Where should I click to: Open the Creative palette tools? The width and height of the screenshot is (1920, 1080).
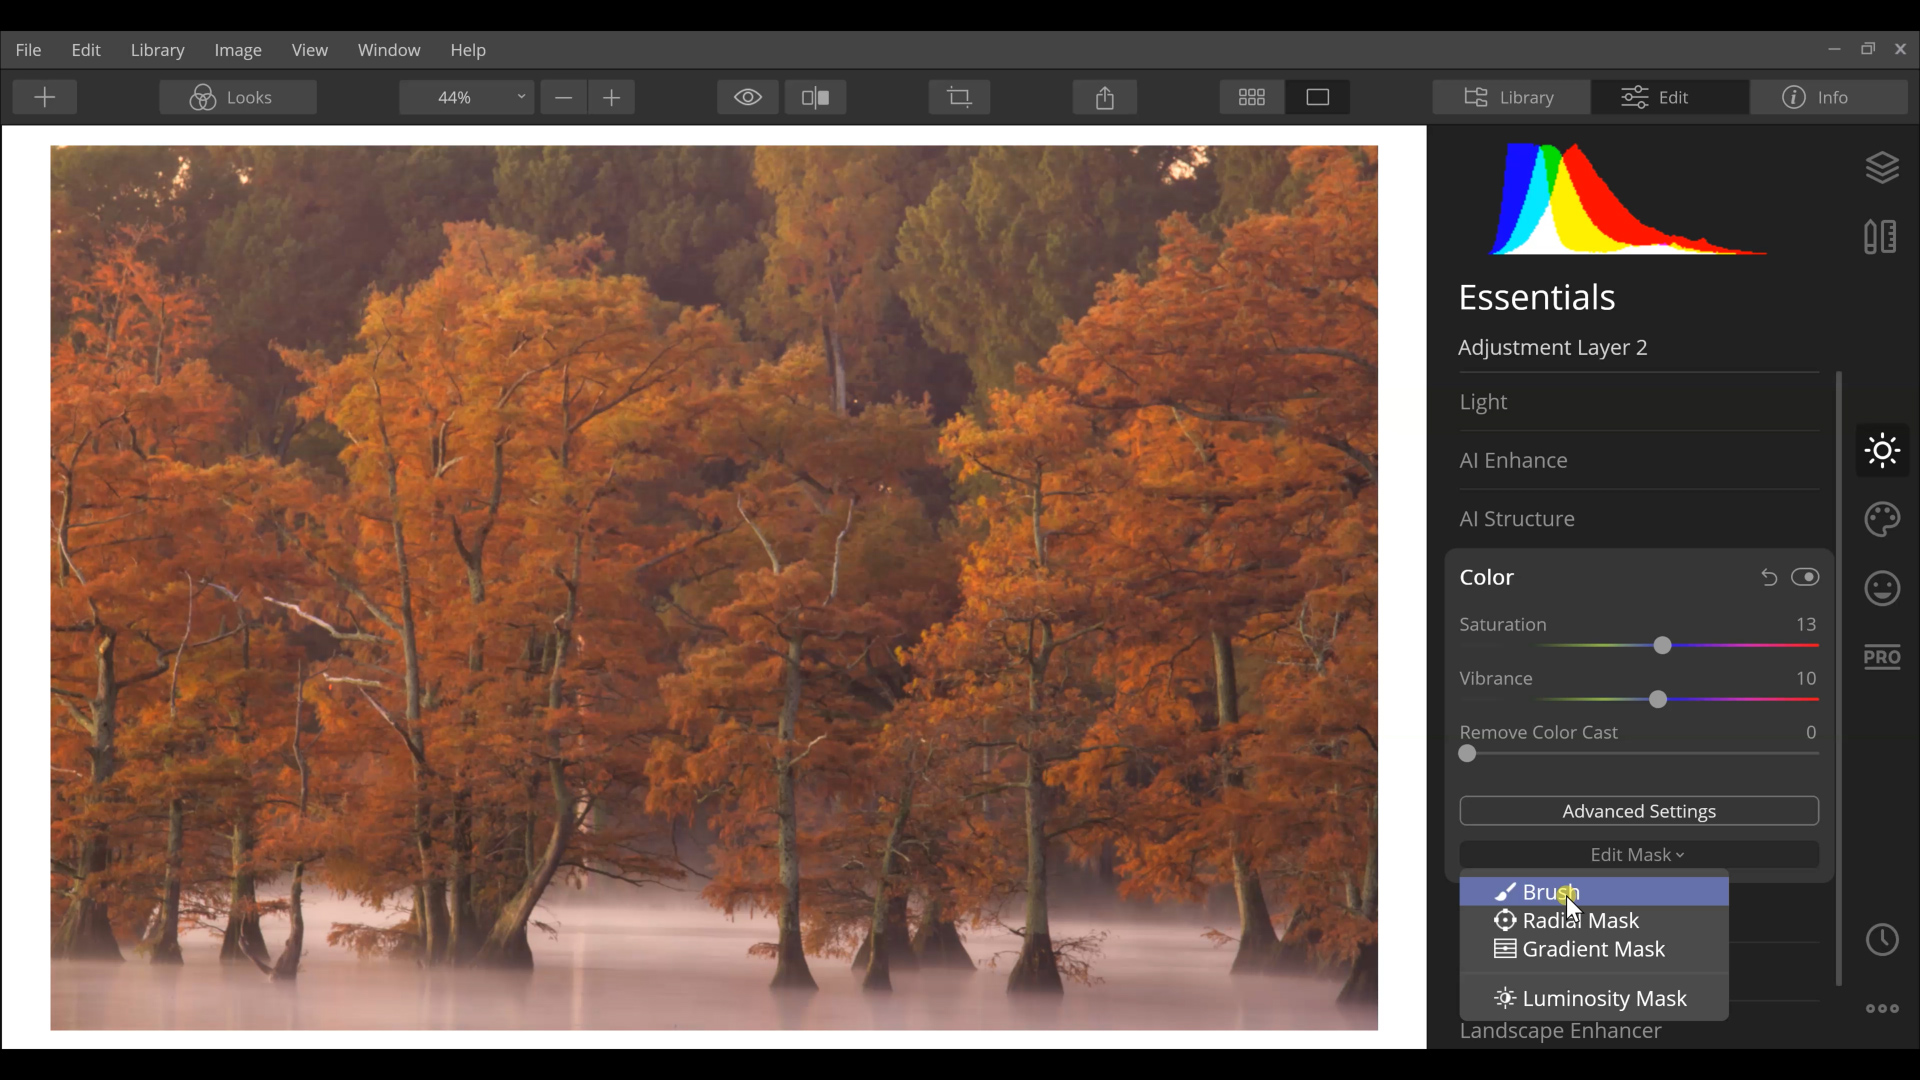1882,520
